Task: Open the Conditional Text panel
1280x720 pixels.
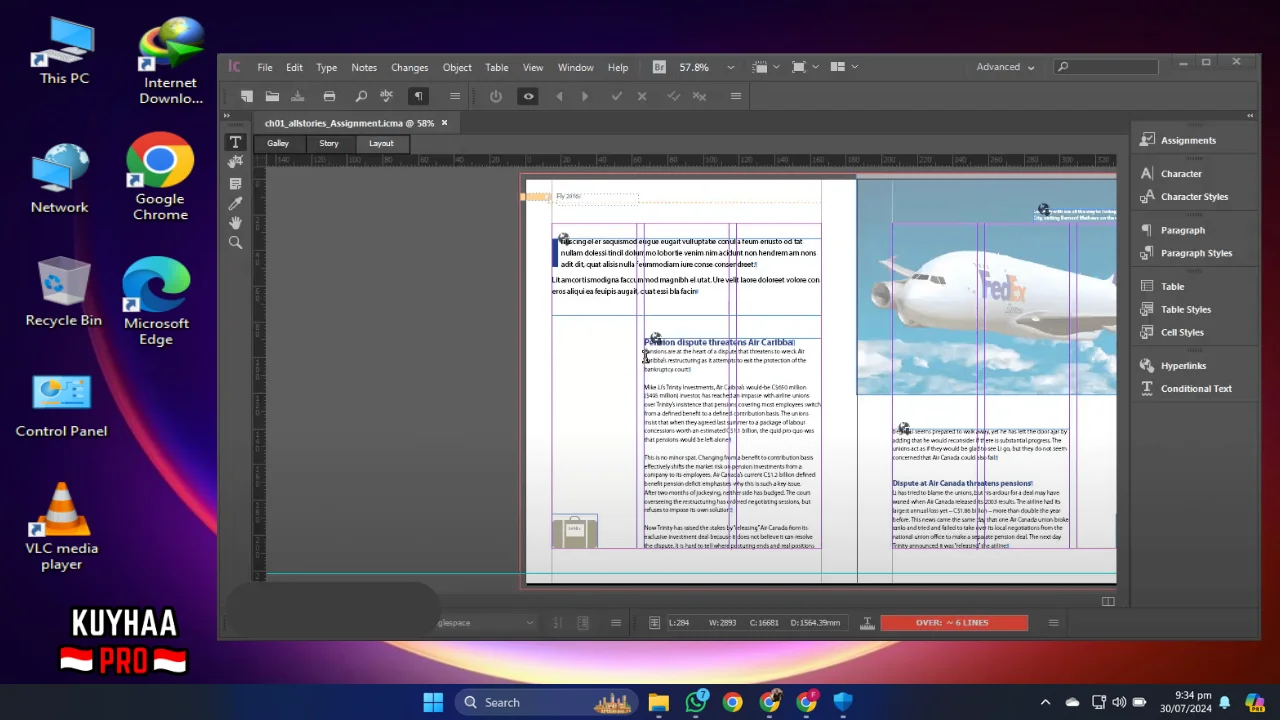Action: click(1196, 388)
